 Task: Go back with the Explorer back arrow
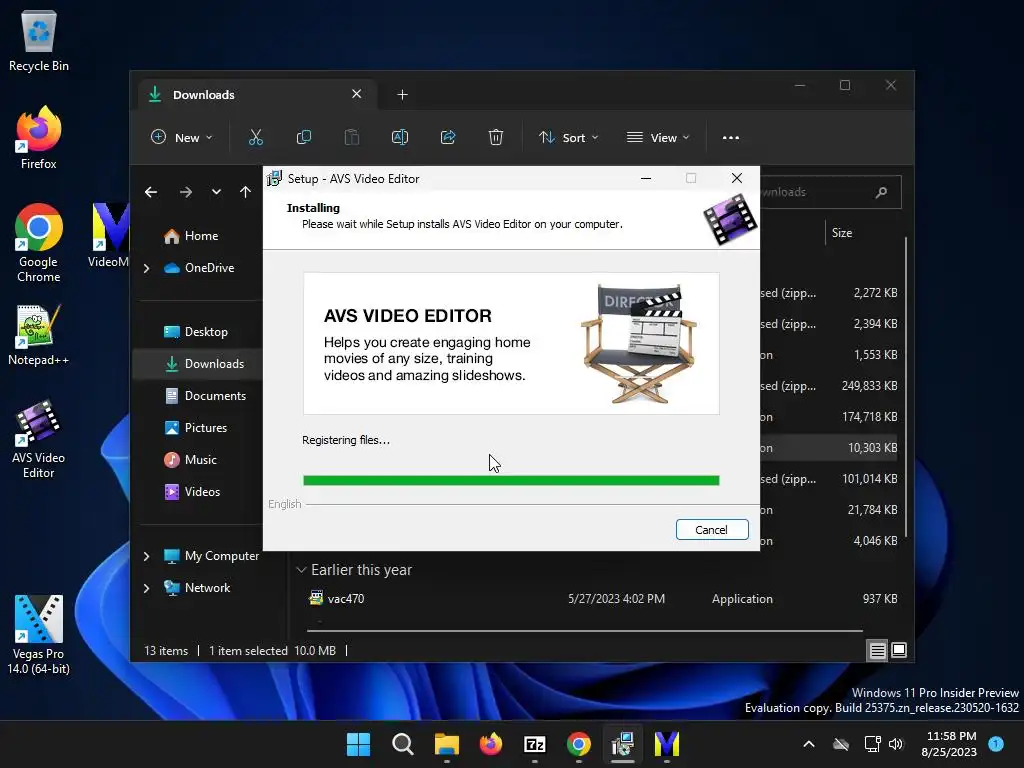click(151, 192)
